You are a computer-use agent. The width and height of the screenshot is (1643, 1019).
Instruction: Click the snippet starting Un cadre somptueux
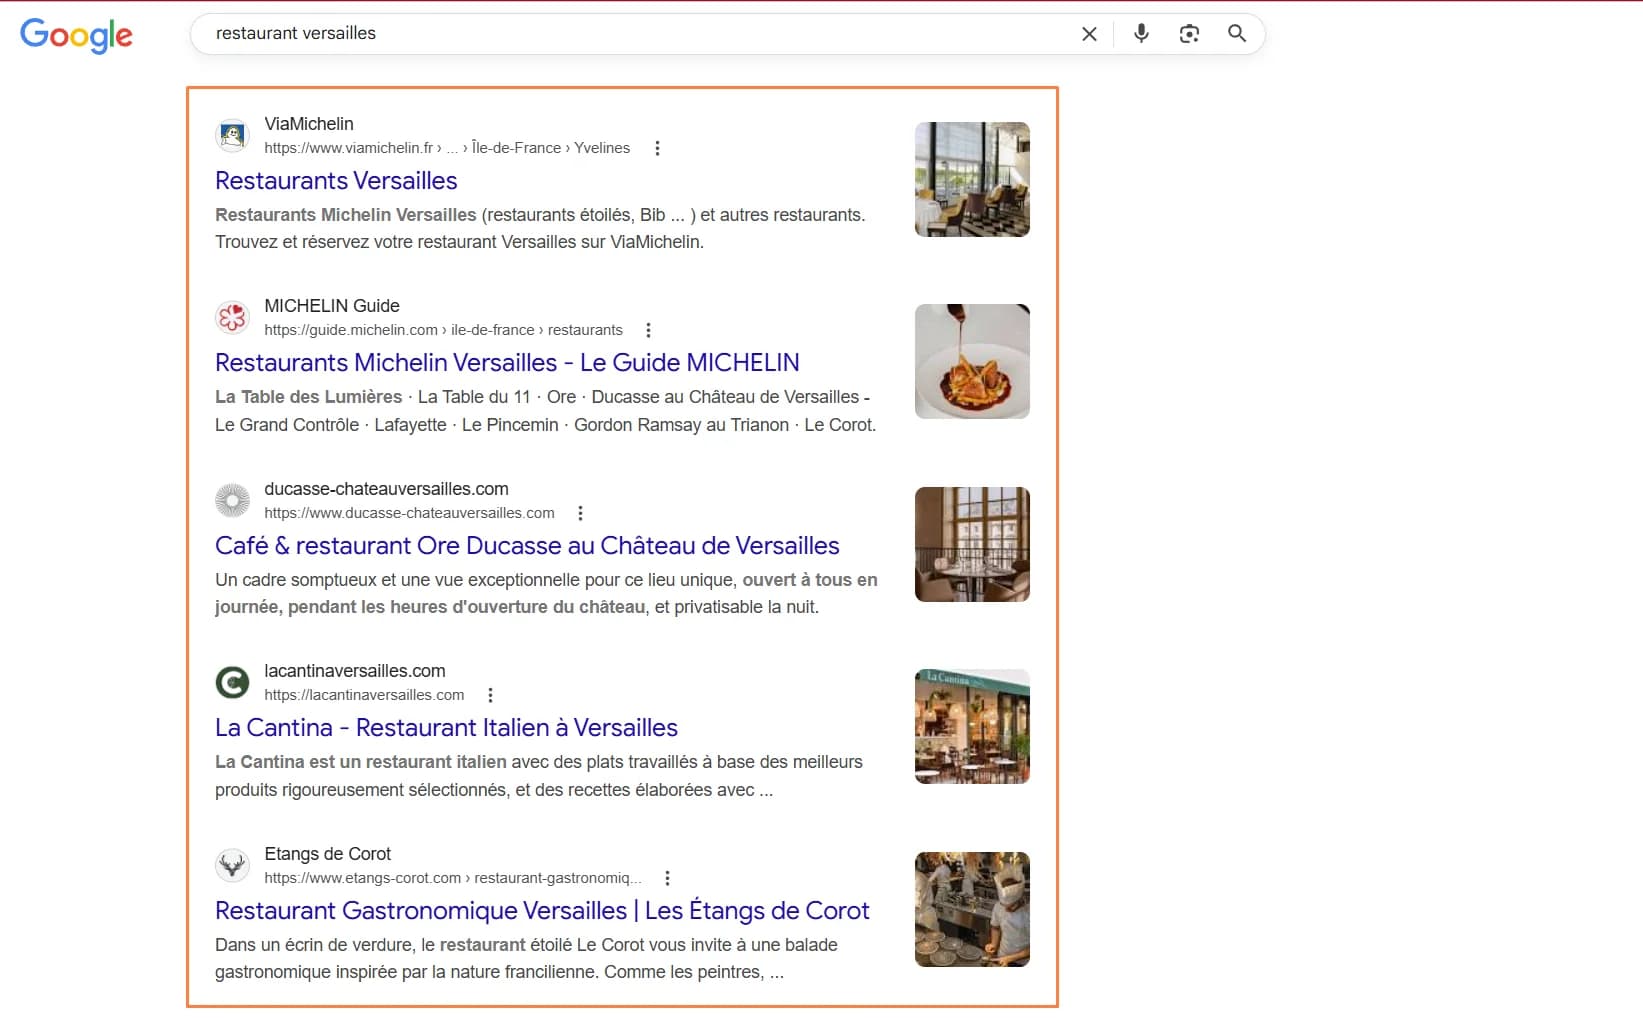546,593
